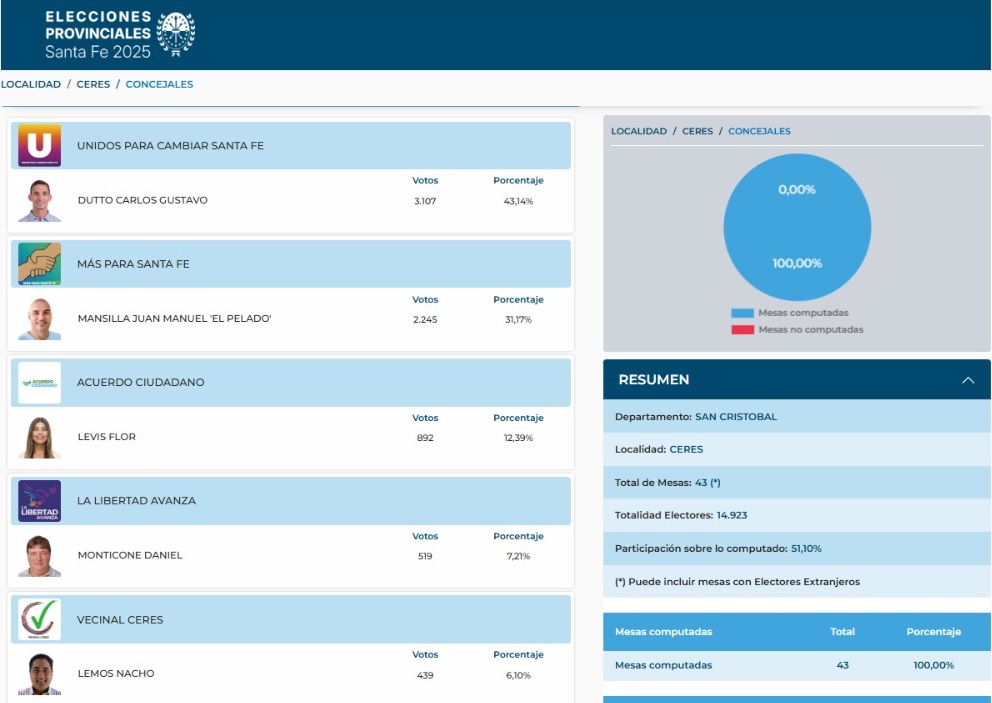Viewport: 992px width, 703px height.
Task: Click Dutto Carlos Gustavo candidate photo
Action: 39,201
